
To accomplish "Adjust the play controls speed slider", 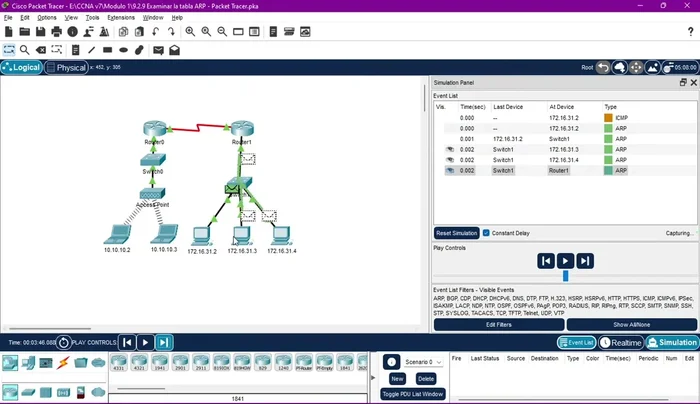I will [x=565, y=276].
